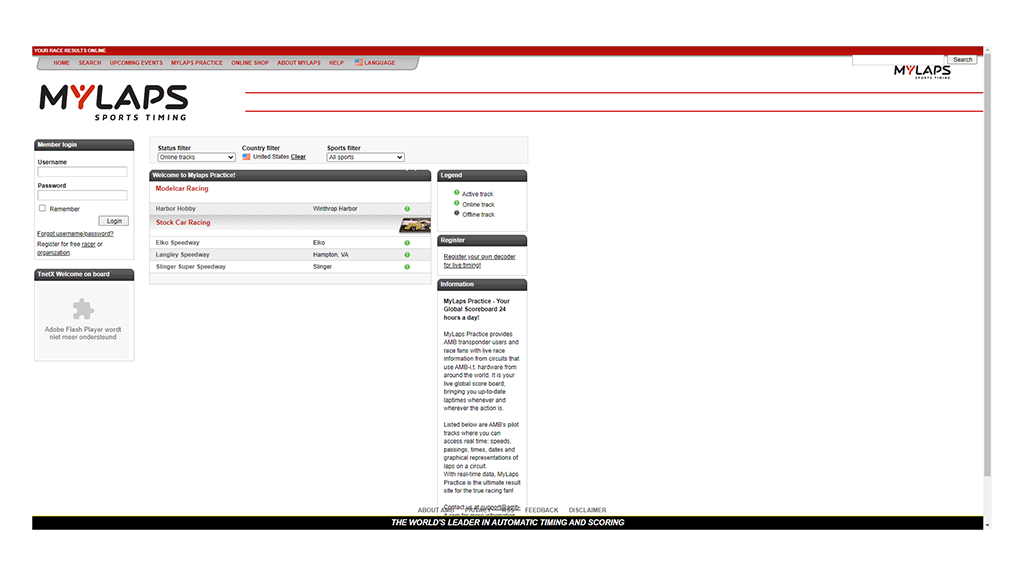Expand the Sports filter dropdown
The height and width of the screenshot is (576, 1024).
(365, 157)
